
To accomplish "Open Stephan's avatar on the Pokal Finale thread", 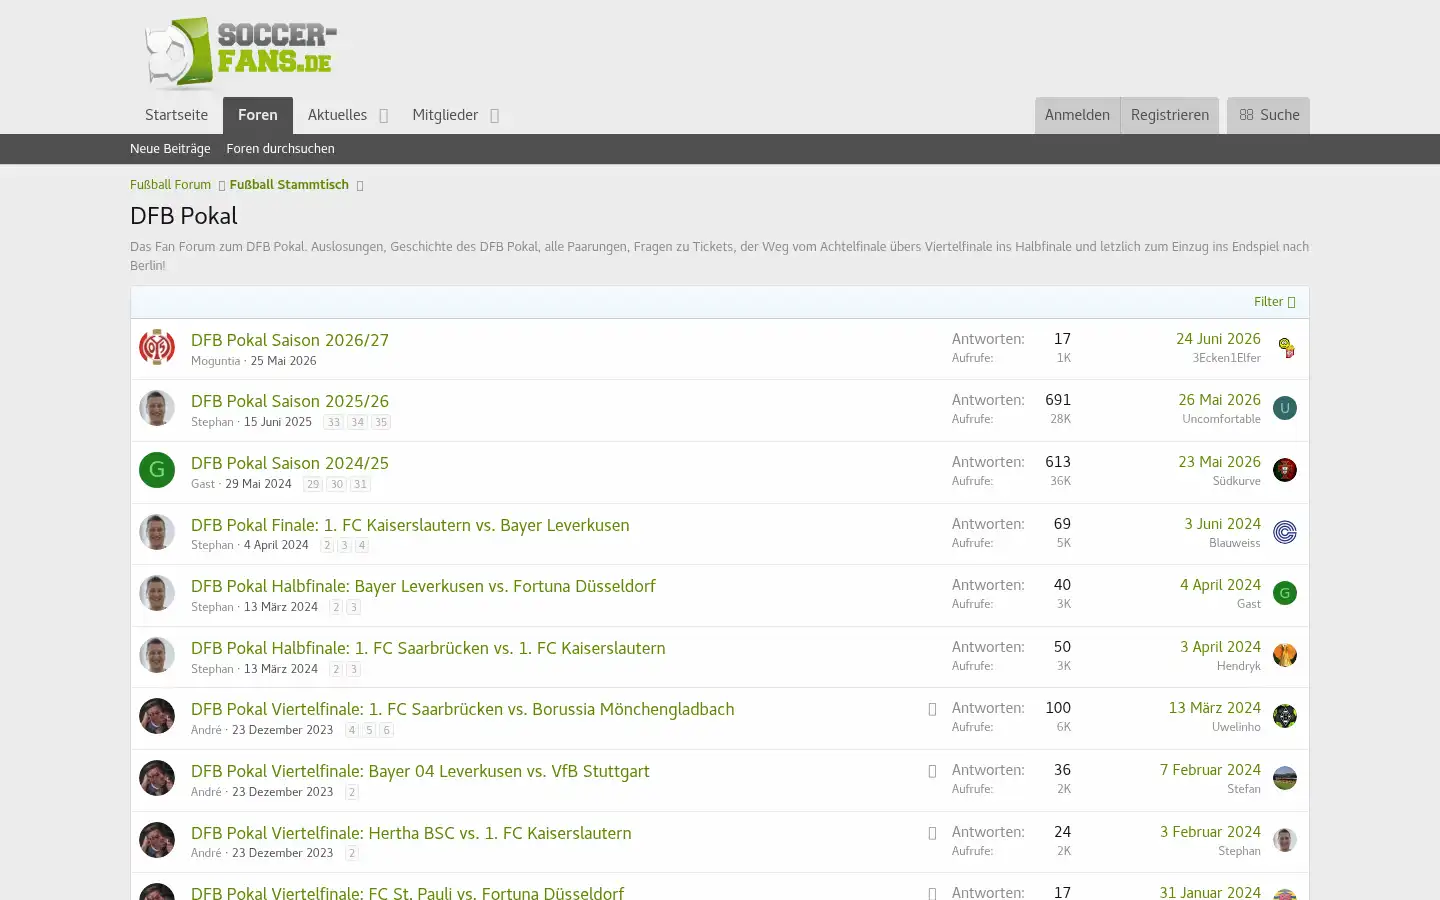I will pos(157,532).
